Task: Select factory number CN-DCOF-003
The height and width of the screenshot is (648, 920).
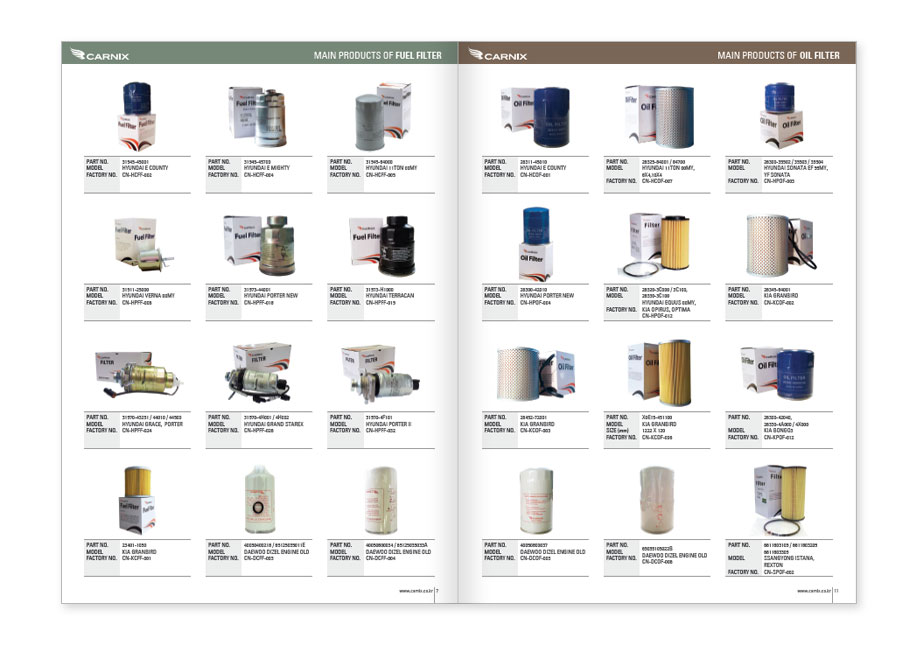Action: click(535, 558)
